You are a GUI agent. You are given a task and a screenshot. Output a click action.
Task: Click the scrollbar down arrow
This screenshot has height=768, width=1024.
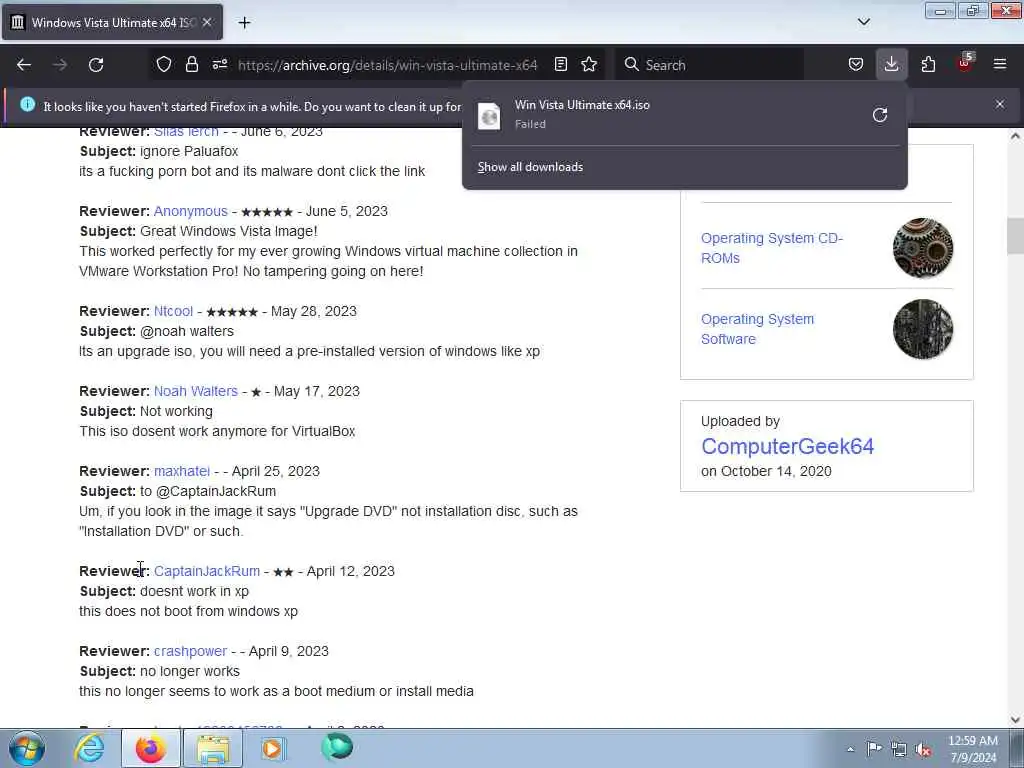tap(1015, 720)
